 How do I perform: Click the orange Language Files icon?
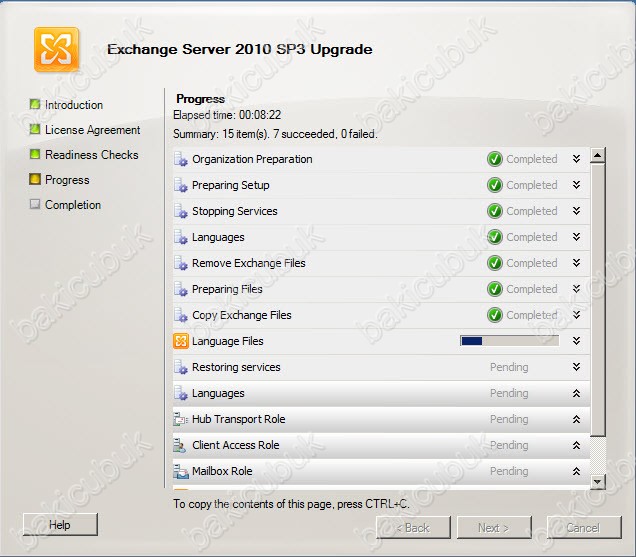pos(181,341)
